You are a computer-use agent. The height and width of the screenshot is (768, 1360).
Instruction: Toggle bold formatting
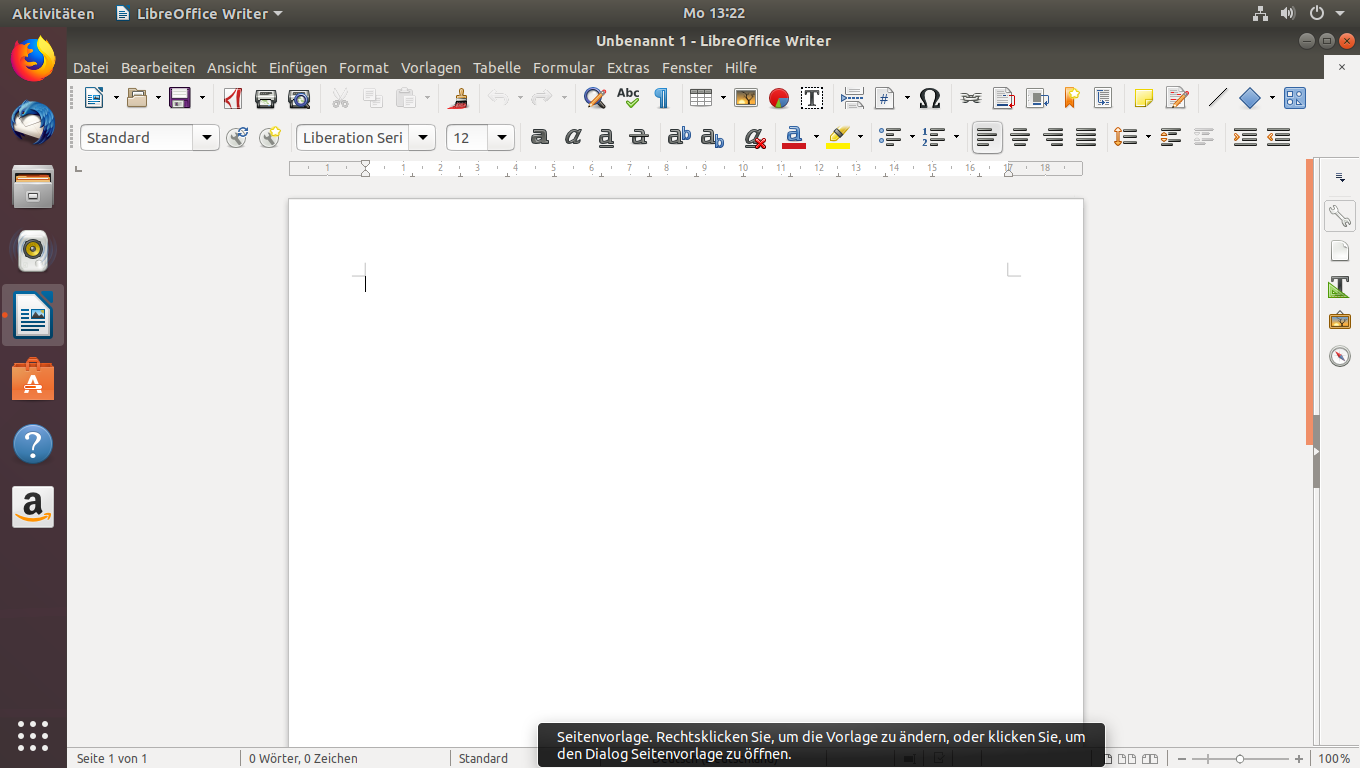(x=540, y=137)
